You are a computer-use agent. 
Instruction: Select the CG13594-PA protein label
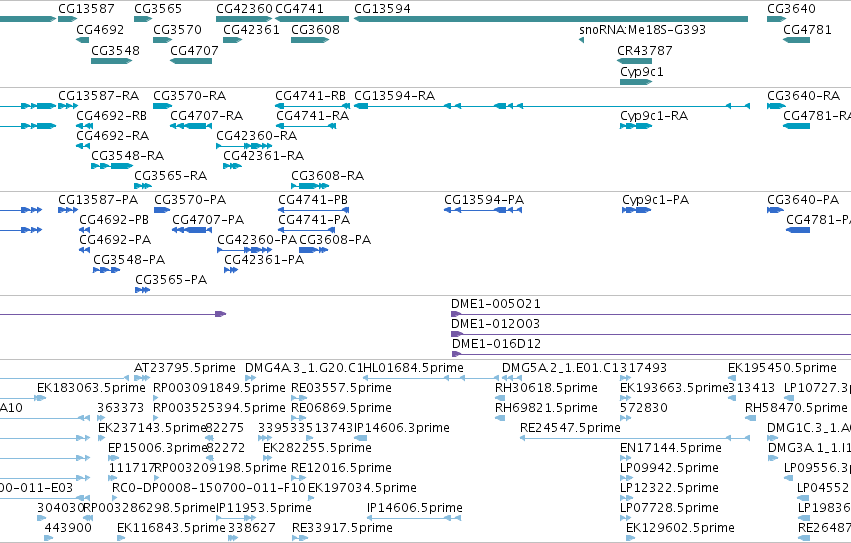[484, 200]
